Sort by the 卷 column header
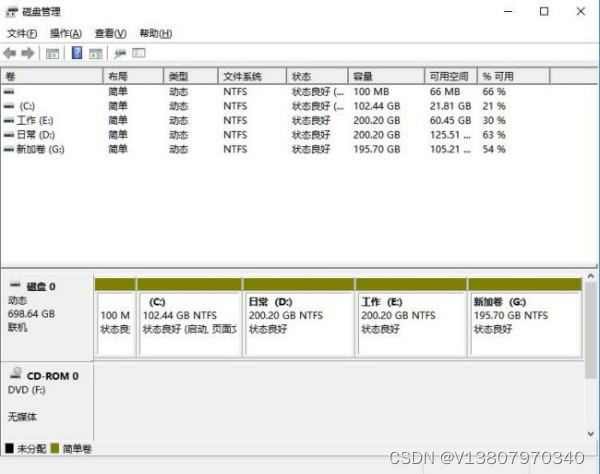The image size is (600, 474). [52, 77]
